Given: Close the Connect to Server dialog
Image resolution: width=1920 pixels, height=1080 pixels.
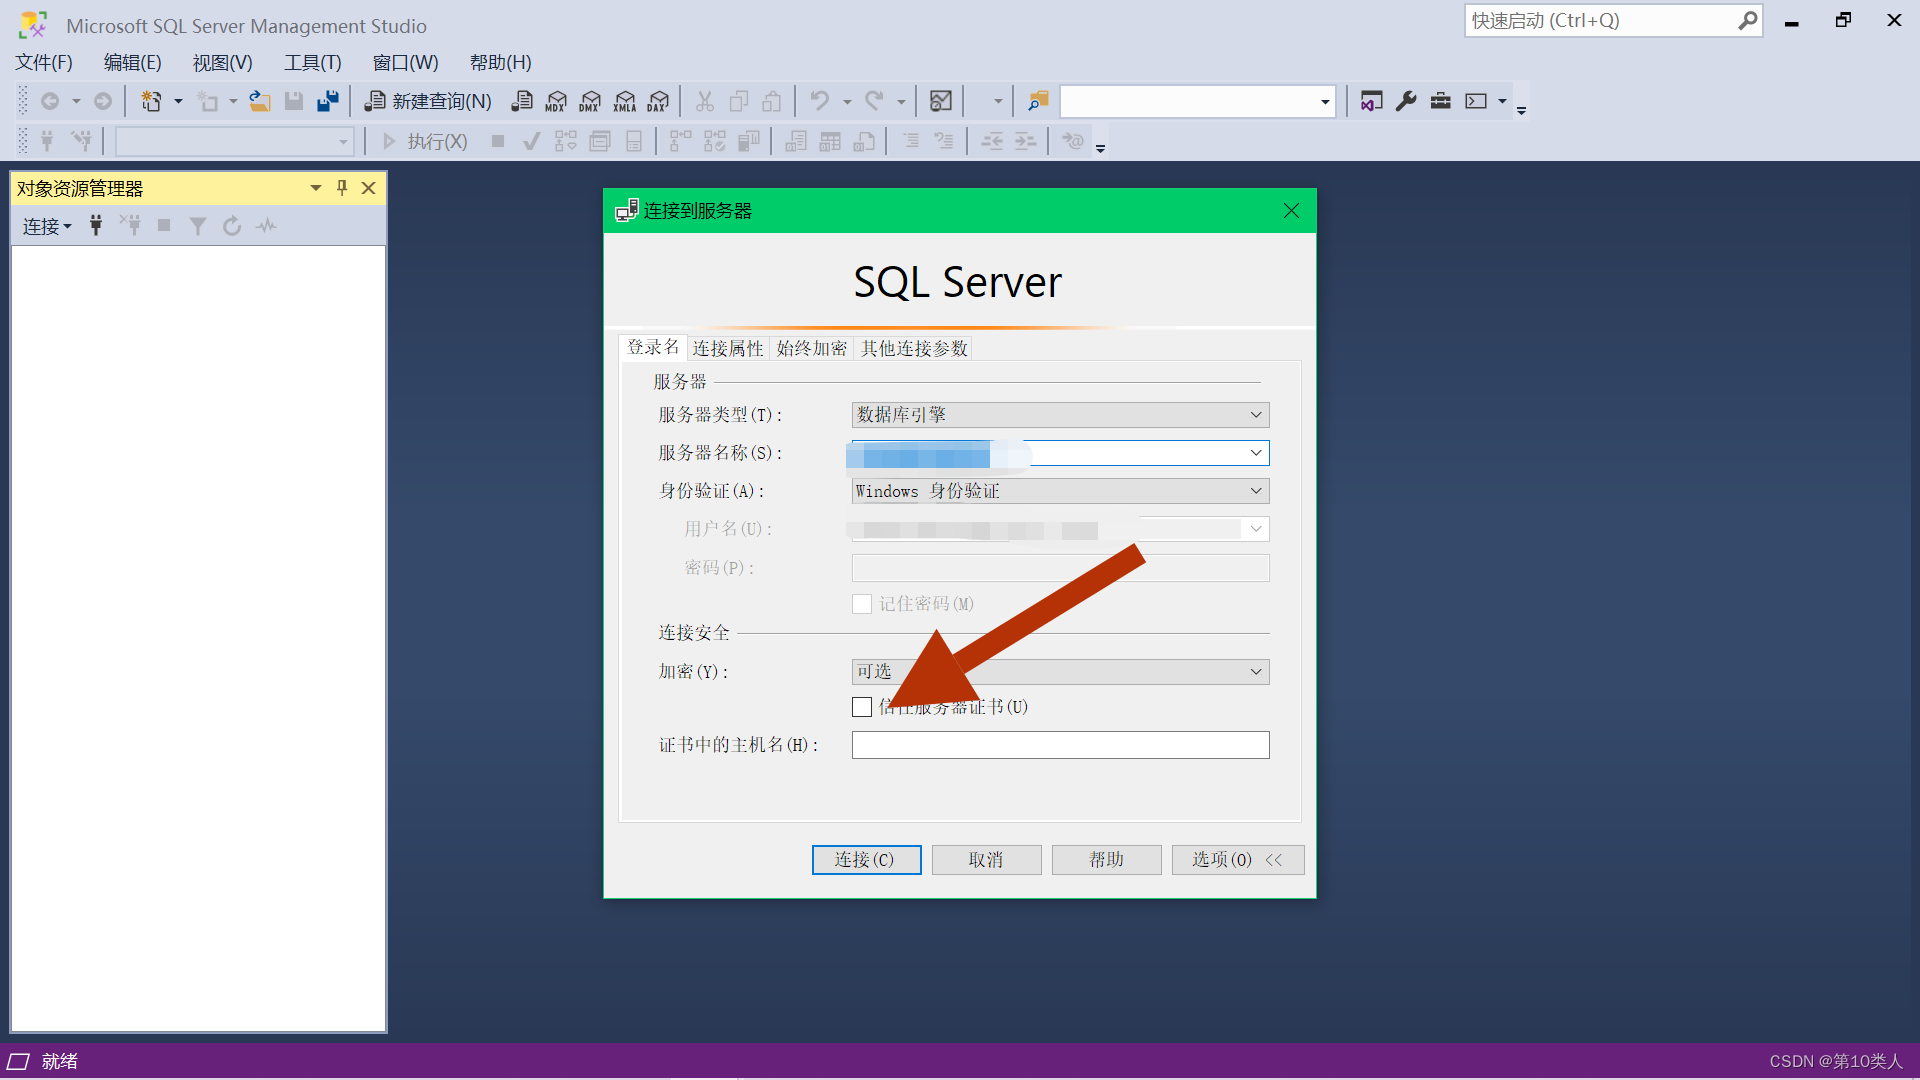Looking at the screenshot, I should pyautogui.click(x=1291, y=211).
